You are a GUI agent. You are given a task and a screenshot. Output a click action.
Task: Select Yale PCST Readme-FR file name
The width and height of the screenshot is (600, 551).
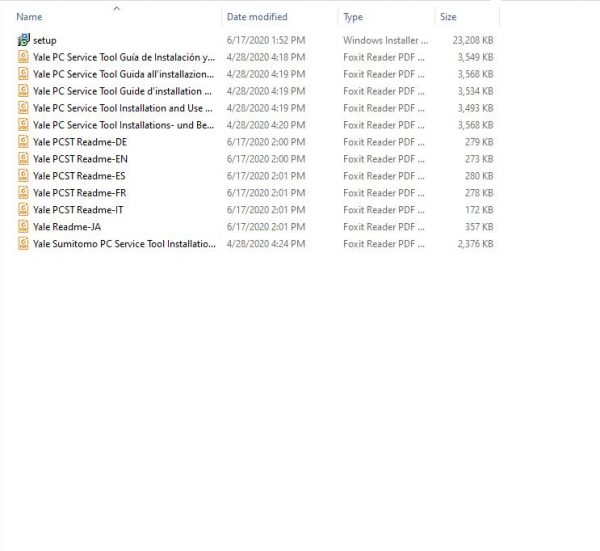coord(79,193)
